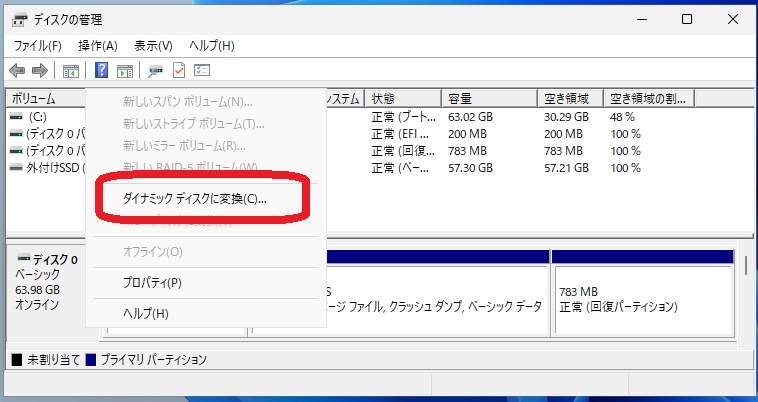The image size is (758, 402).
Task: Select partition showing クラッシュ ダンプ, ベーシック データ
Action: 437,292
